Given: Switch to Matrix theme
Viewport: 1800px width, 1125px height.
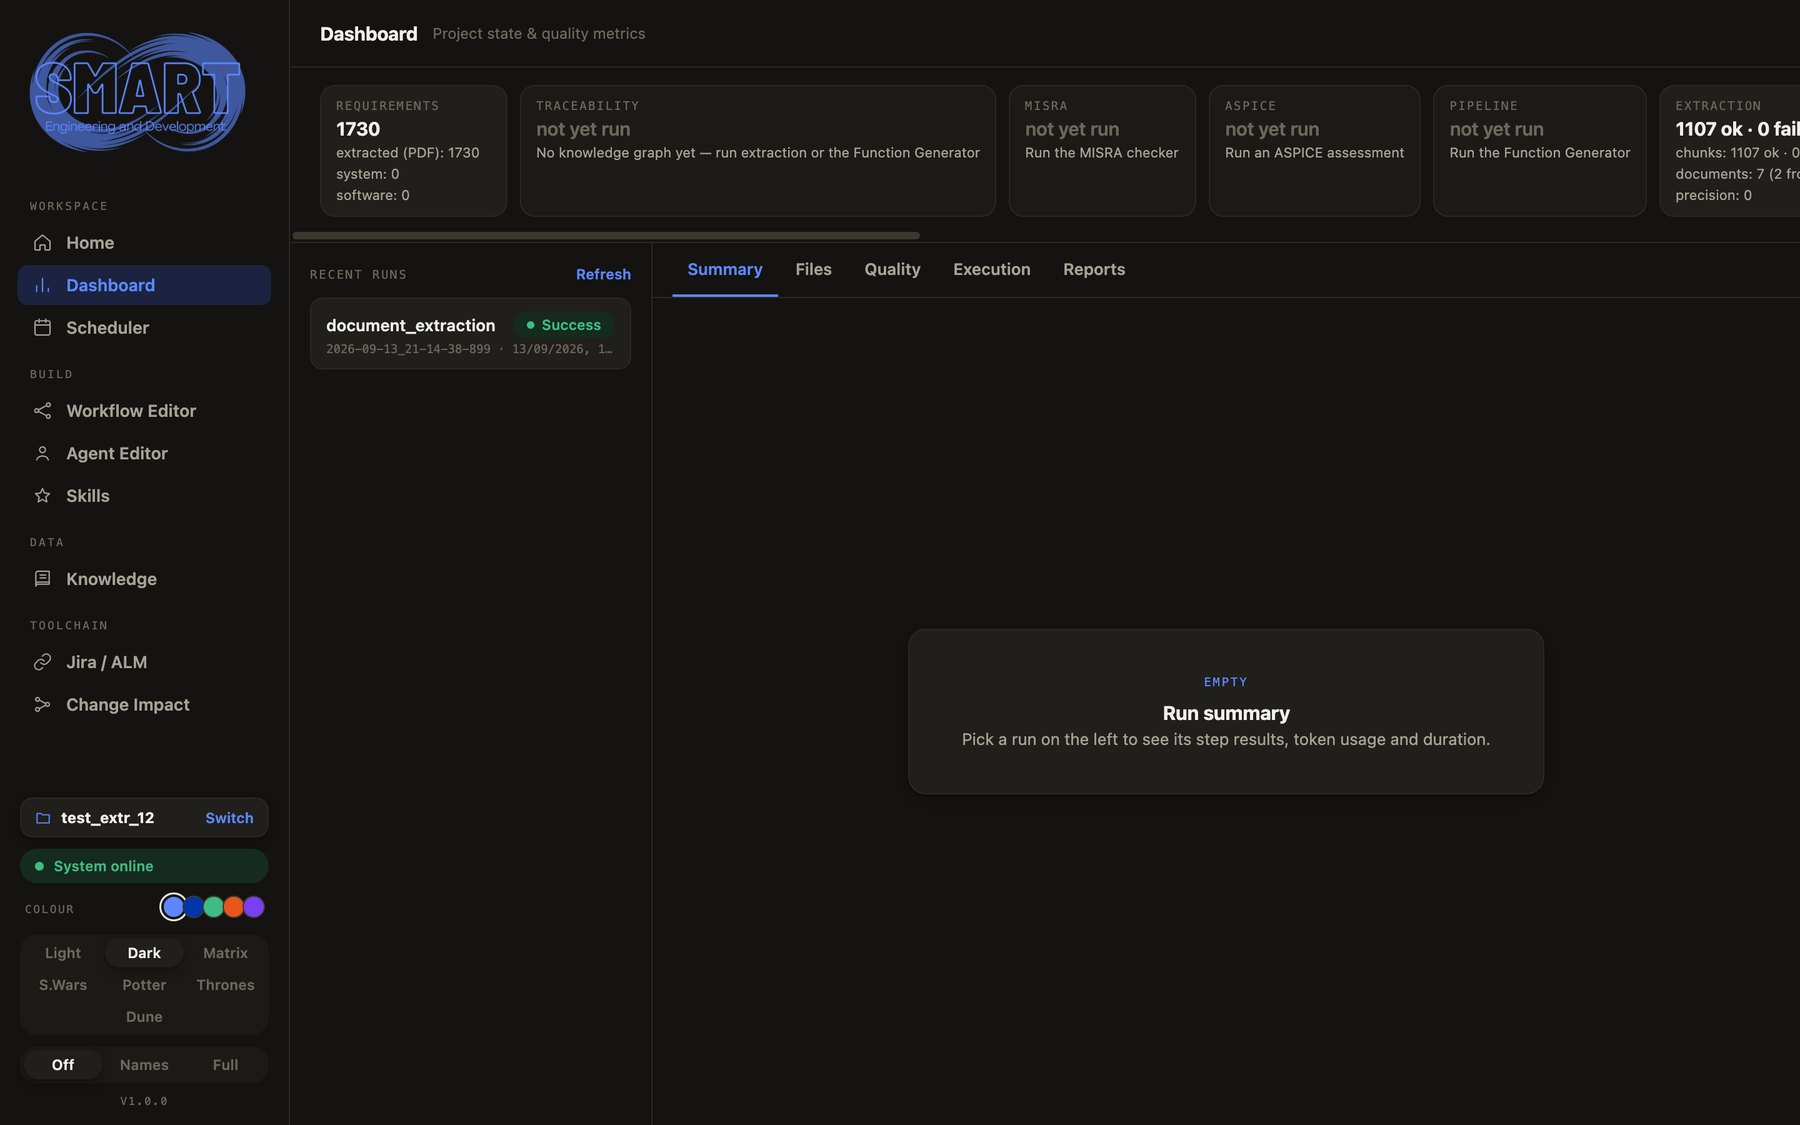Looking at the screenshot, I should [225, 953].
